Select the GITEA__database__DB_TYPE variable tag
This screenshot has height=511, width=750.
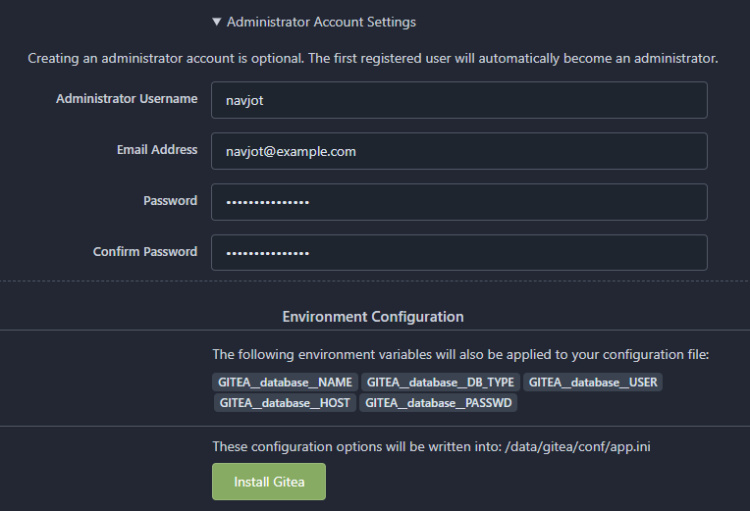pyautogui.click(x=441, y=382)
